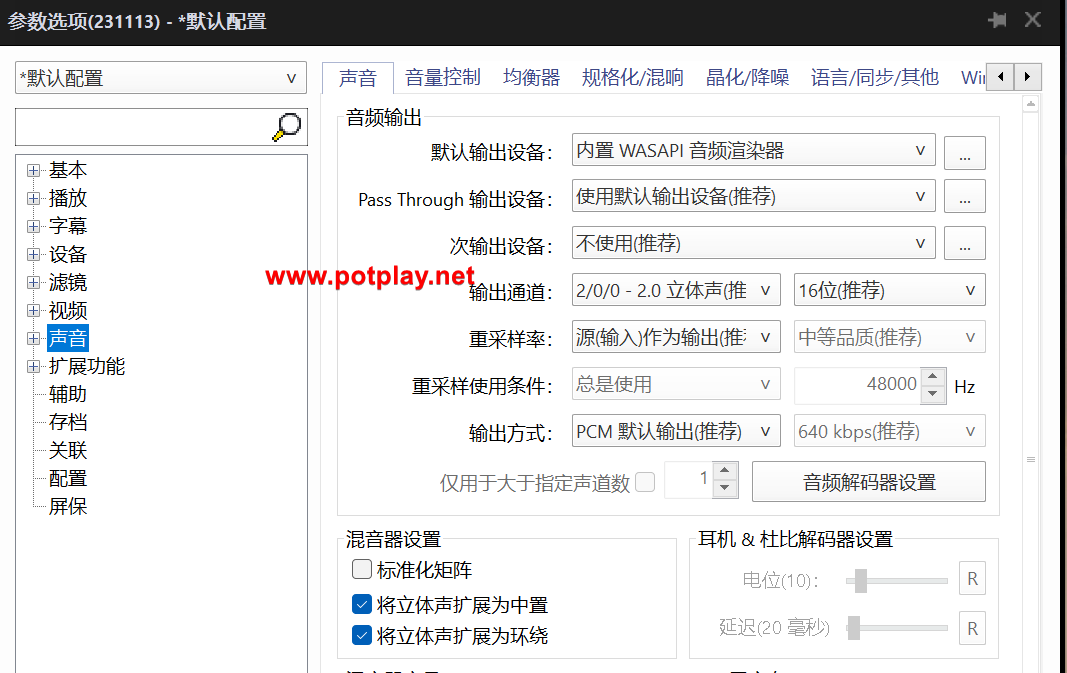Click into the settings search field
The height and width of the screenshot is (673, 1067).
[x=143, y=127]
